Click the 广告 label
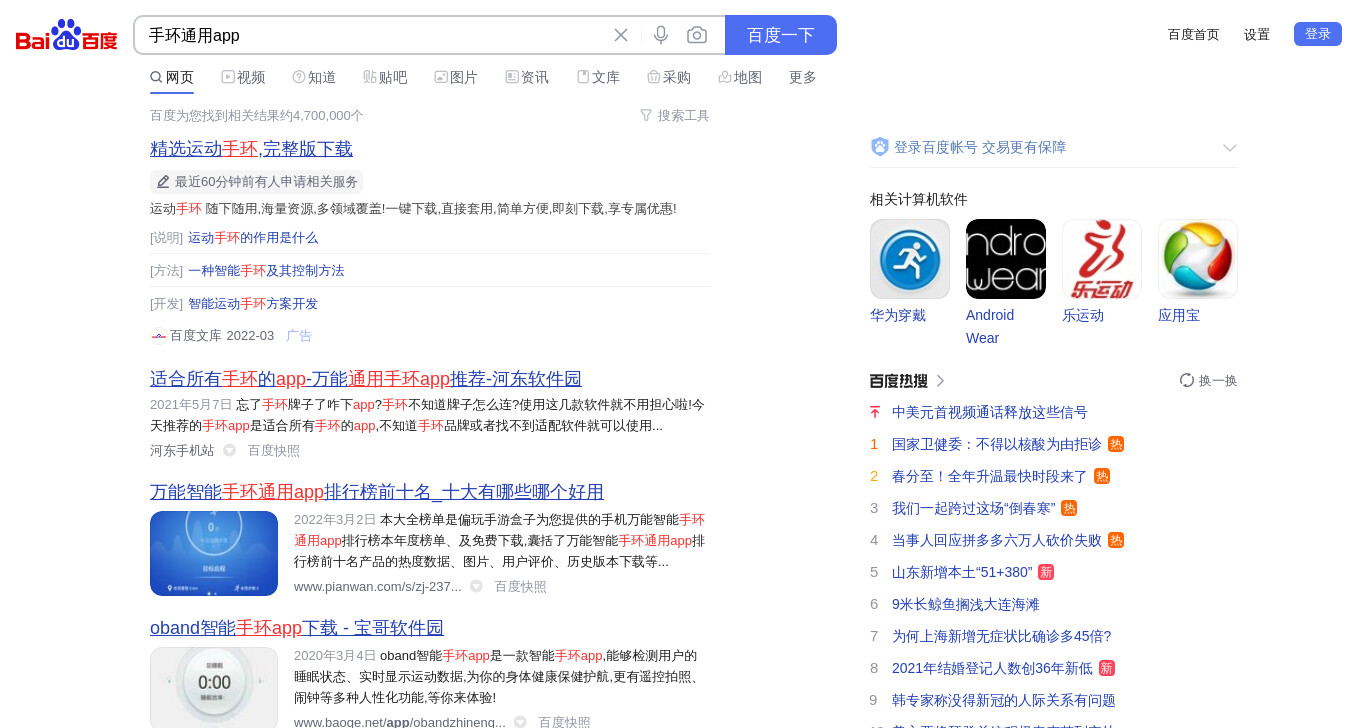1366x728 pixels. (x=299, y=336)
